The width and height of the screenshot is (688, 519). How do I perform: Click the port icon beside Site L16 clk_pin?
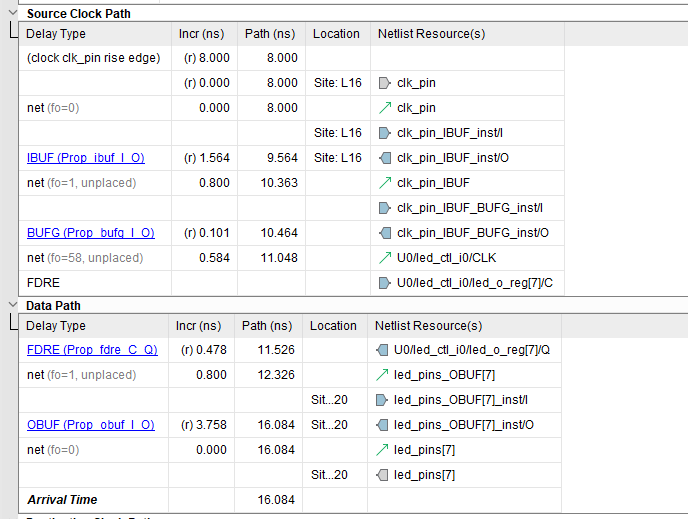click(x=384, y=83)
